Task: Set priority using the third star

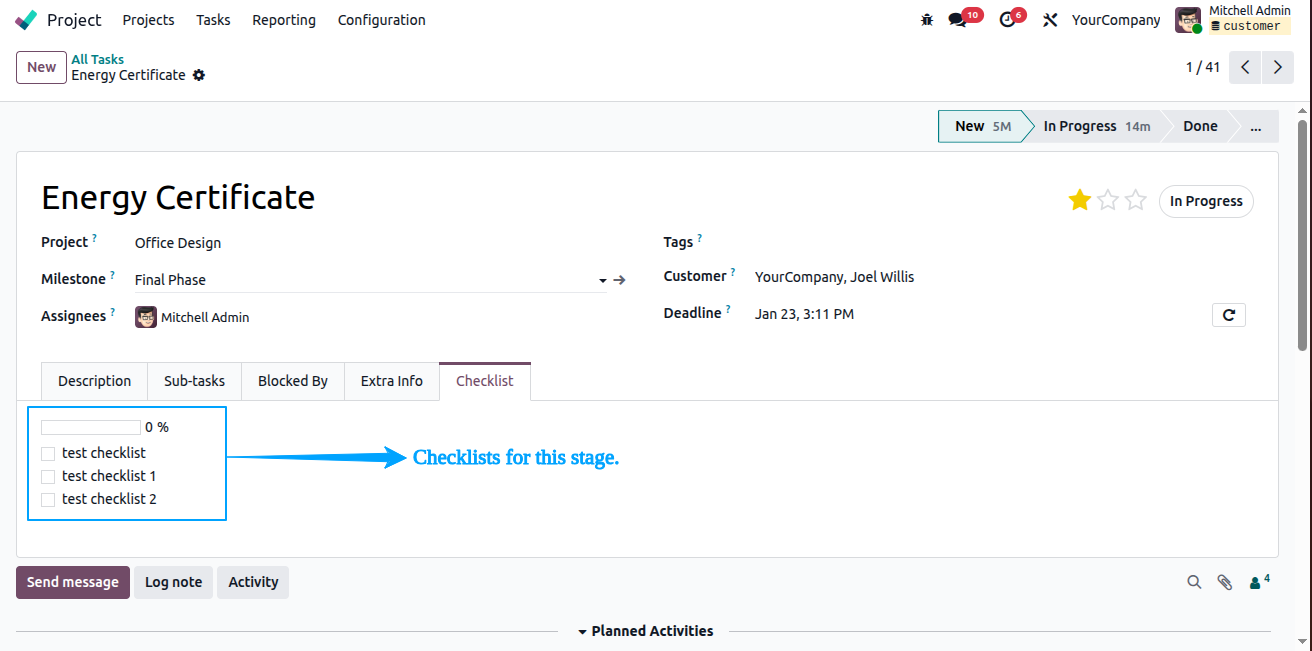Action: tap(1135, 201)
